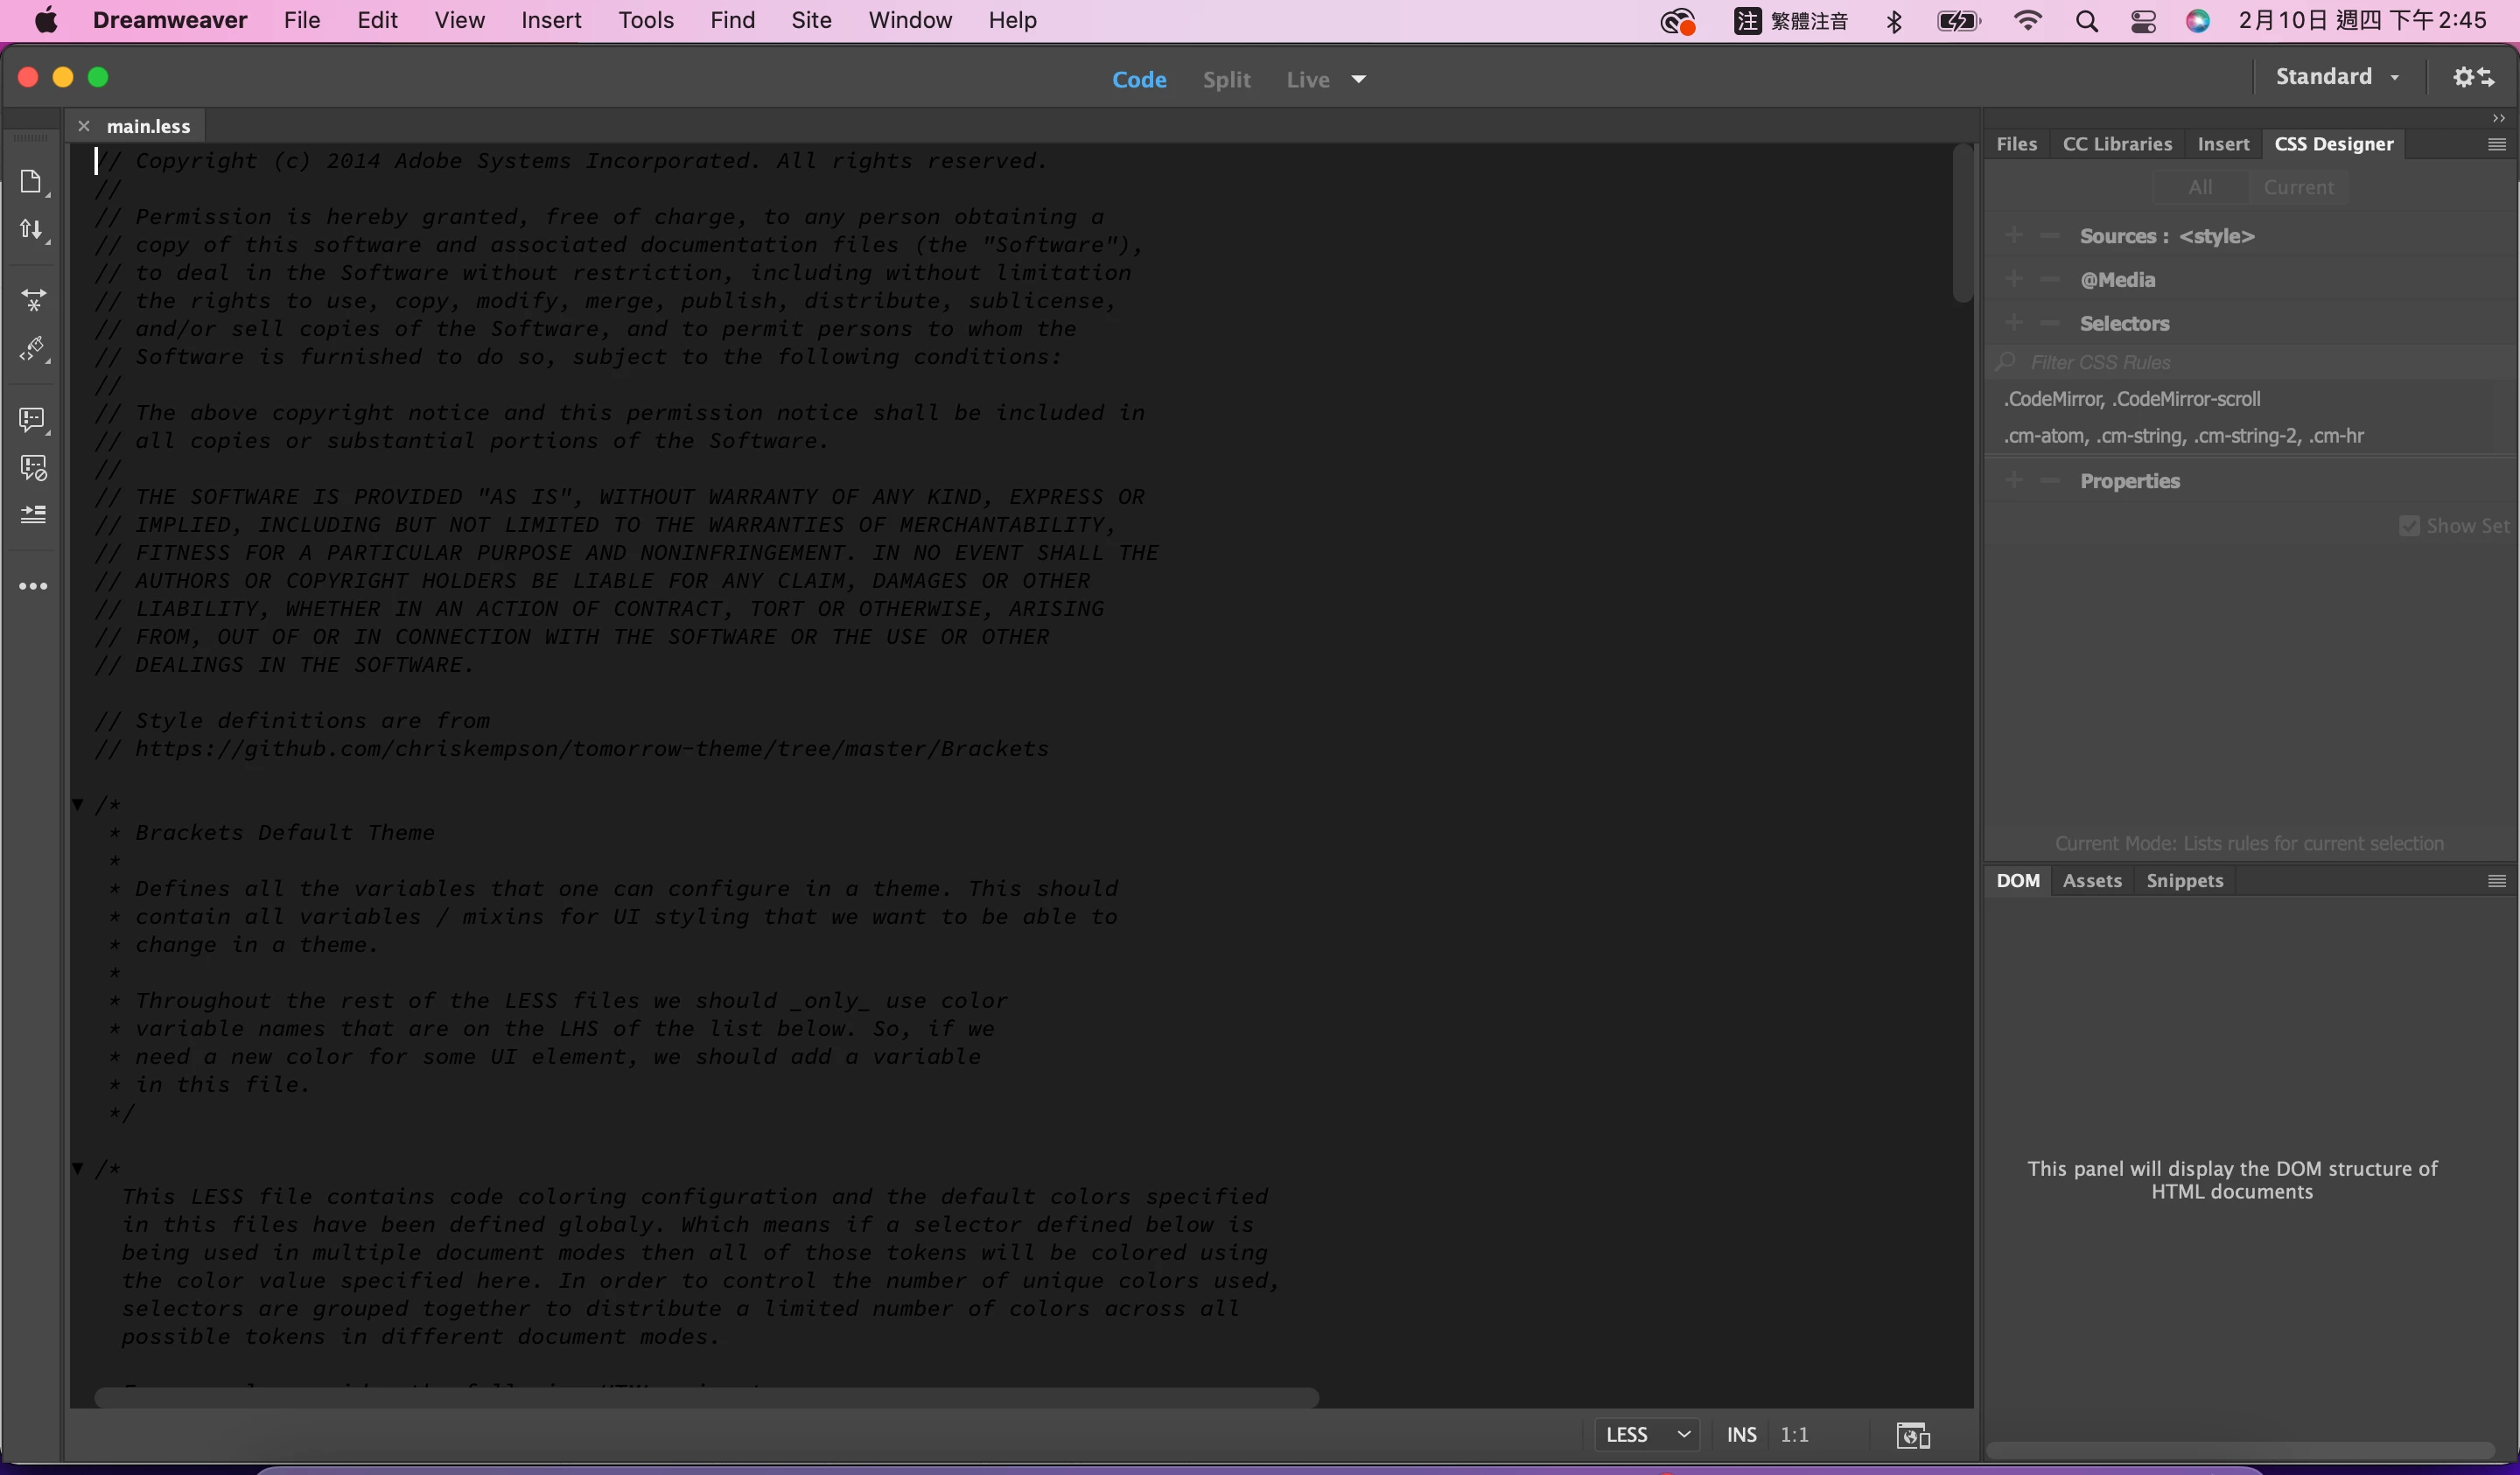
Task: Collapse the Brackets Default Theme comment block
Action: coord(78,804)
